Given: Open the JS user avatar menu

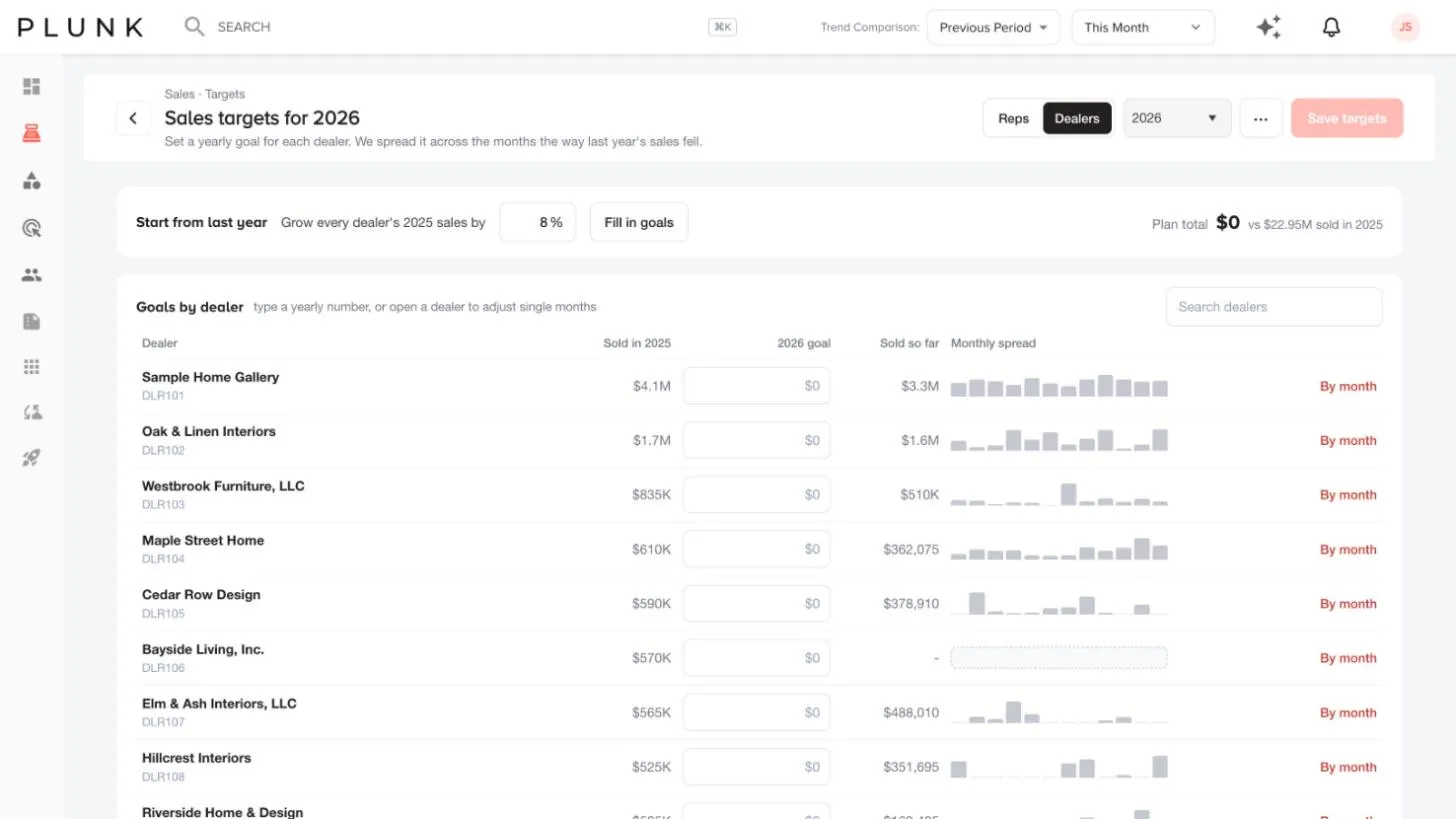Looking at the screenshot, I should [1405, 27].
